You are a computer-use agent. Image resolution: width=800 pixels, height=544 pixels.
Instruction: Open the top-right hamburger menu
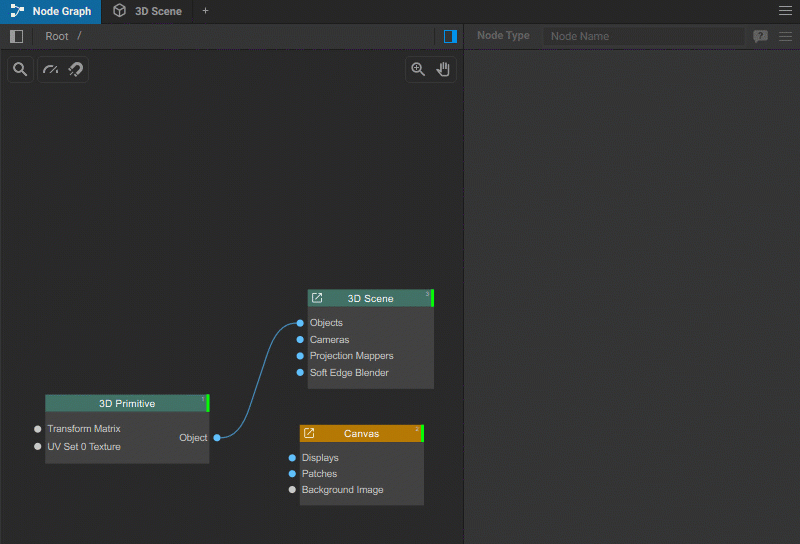[x=785, y=11]
